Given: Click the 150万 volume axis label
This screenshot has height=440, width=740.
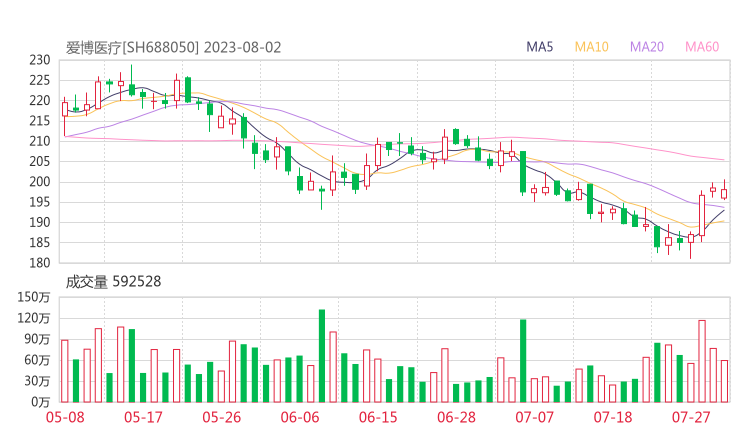Looking at the screenshot, I should 34,297.
